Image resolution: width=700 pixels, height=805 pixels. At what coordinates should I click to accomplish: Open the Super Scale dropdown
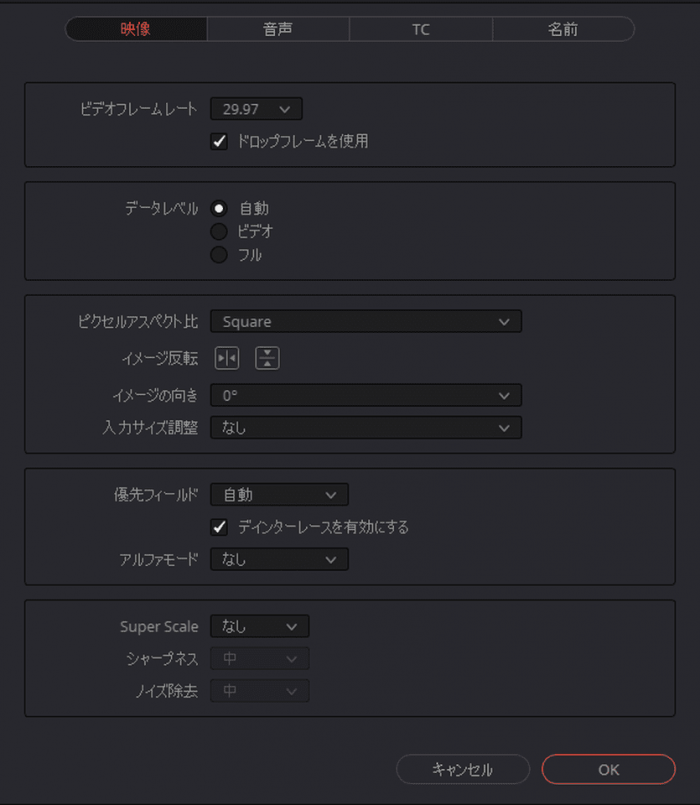260,626
